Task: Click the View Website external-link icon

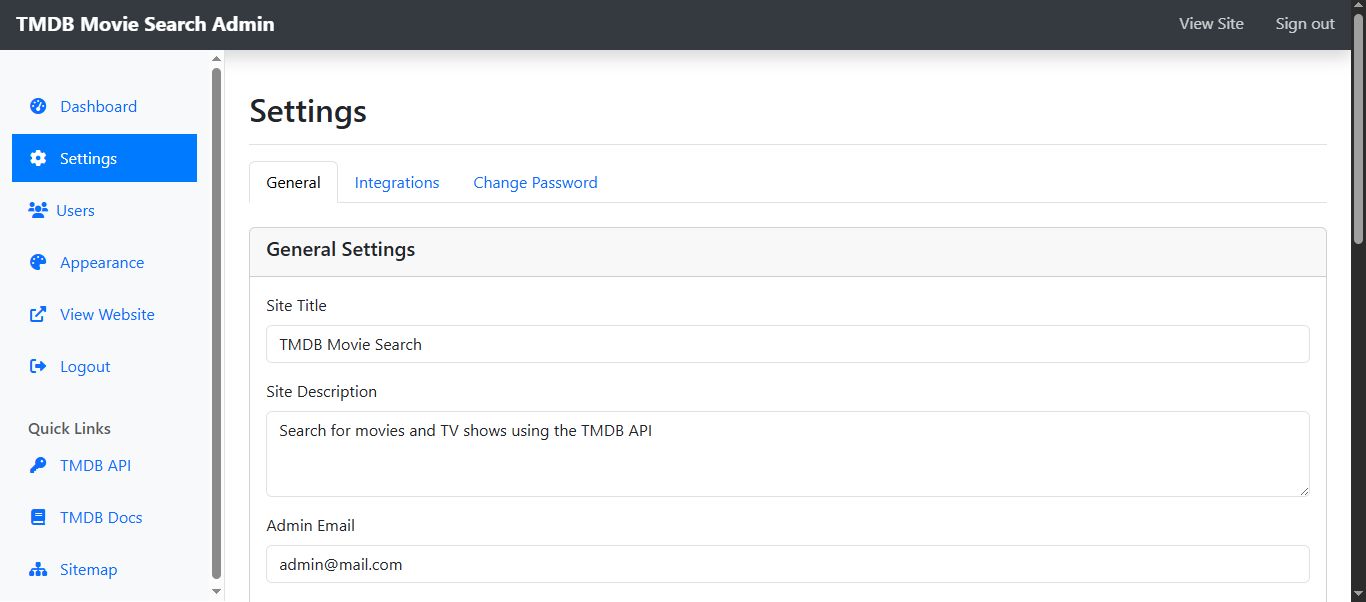Action: coord(38,314)
